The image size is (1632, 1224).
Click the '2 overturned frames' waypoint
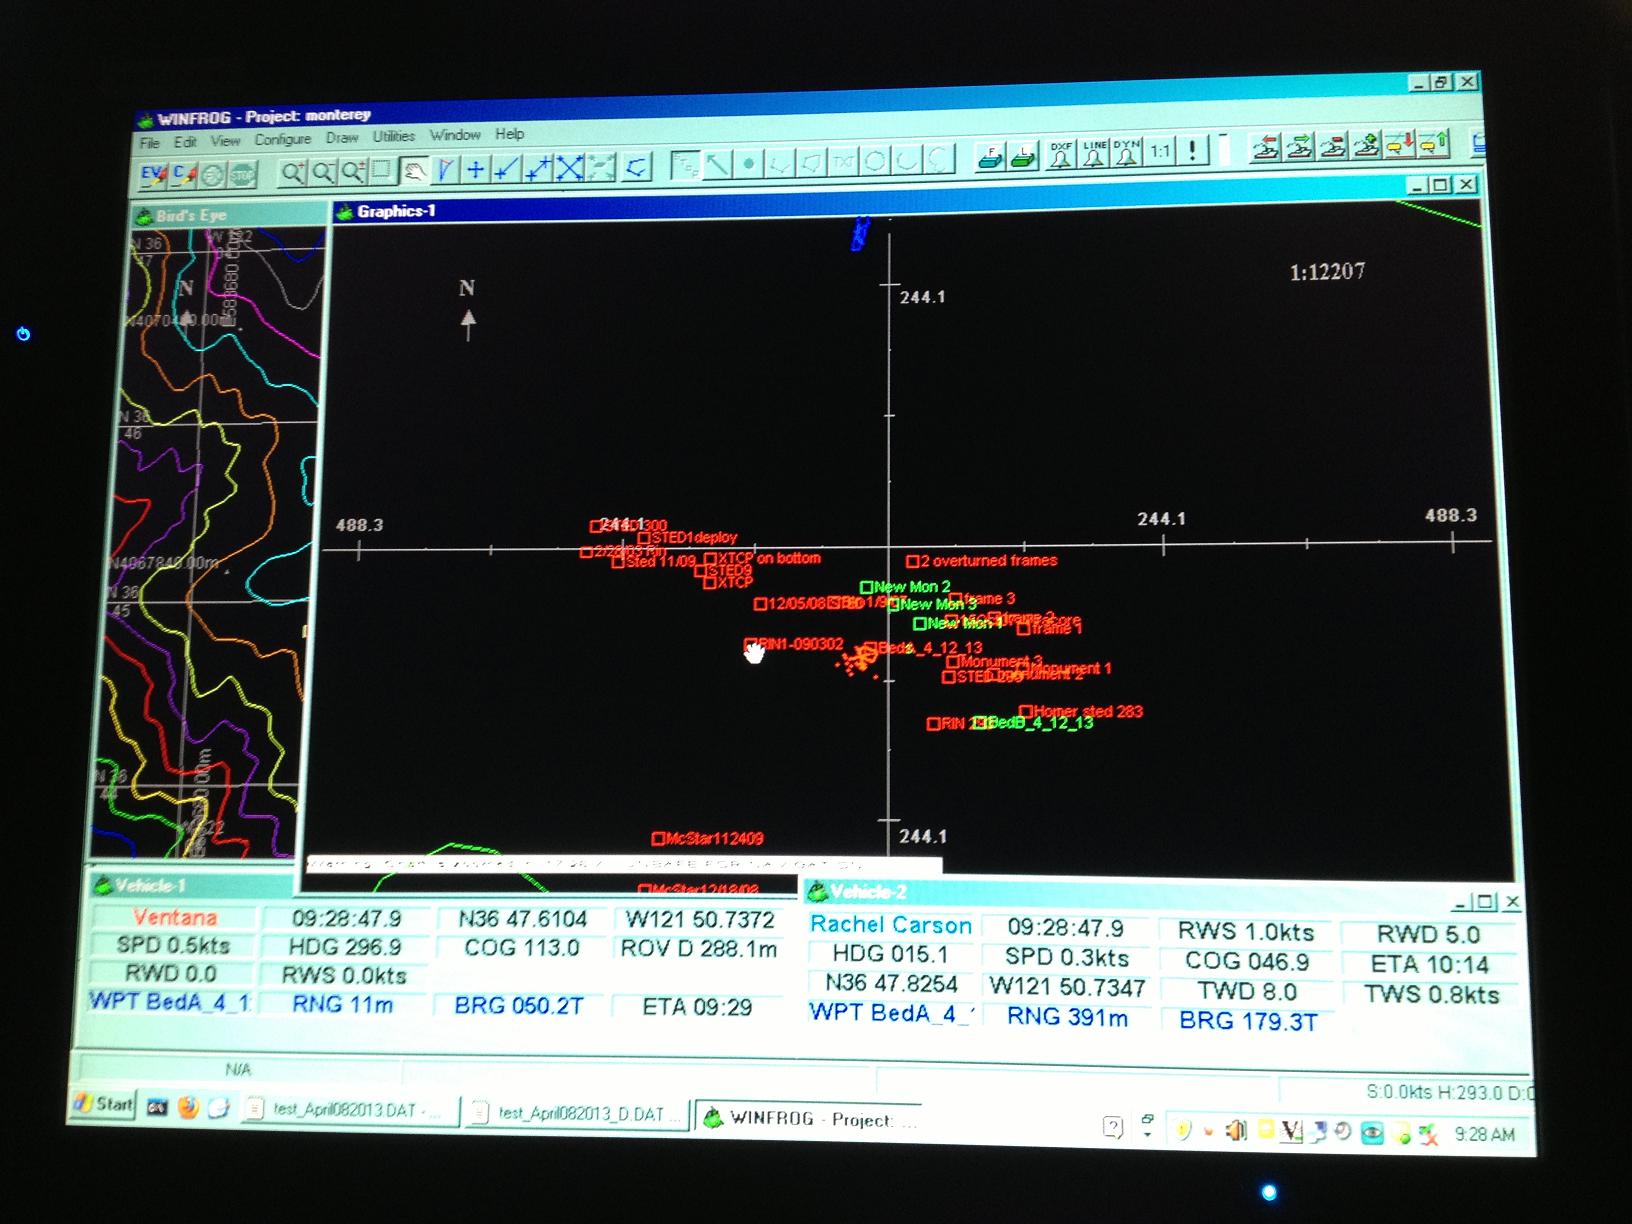982,561
